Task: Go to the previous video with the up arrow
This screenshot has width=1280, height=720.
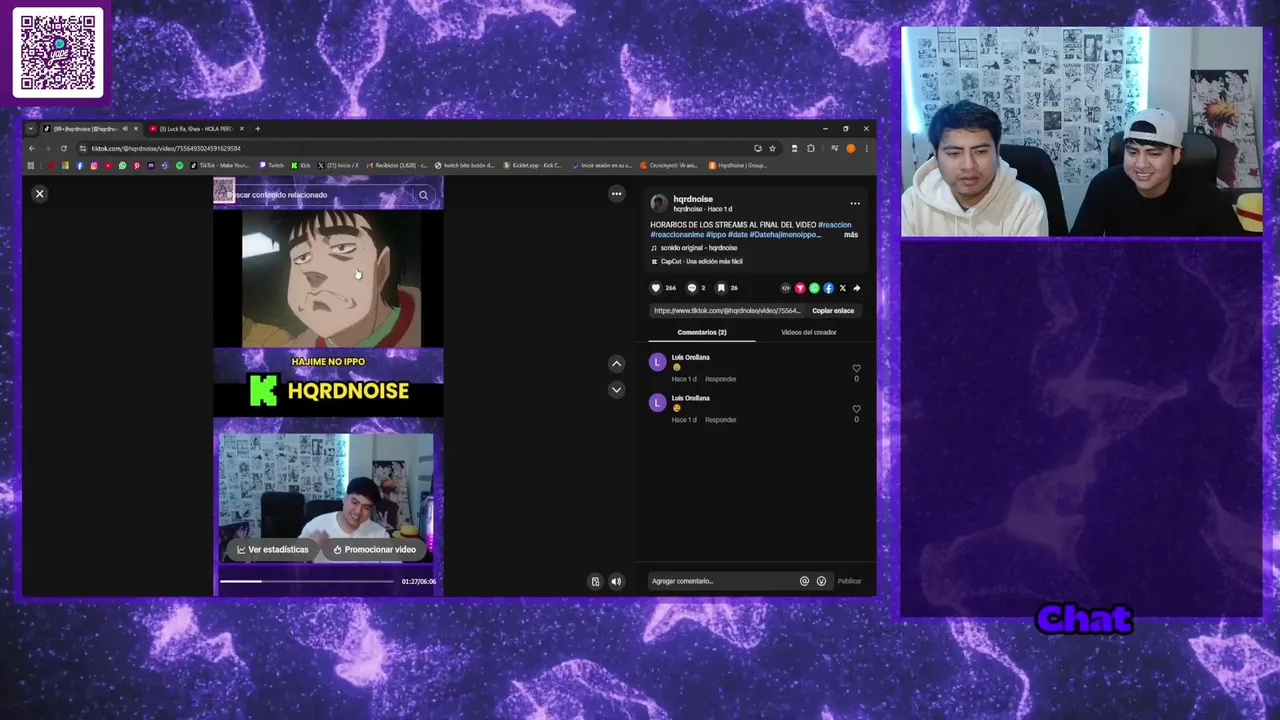Action: tap(616, 364)
